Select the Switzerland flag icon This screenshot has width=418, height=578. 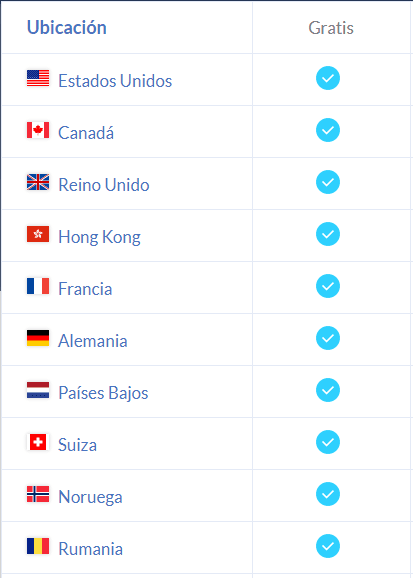38,442
